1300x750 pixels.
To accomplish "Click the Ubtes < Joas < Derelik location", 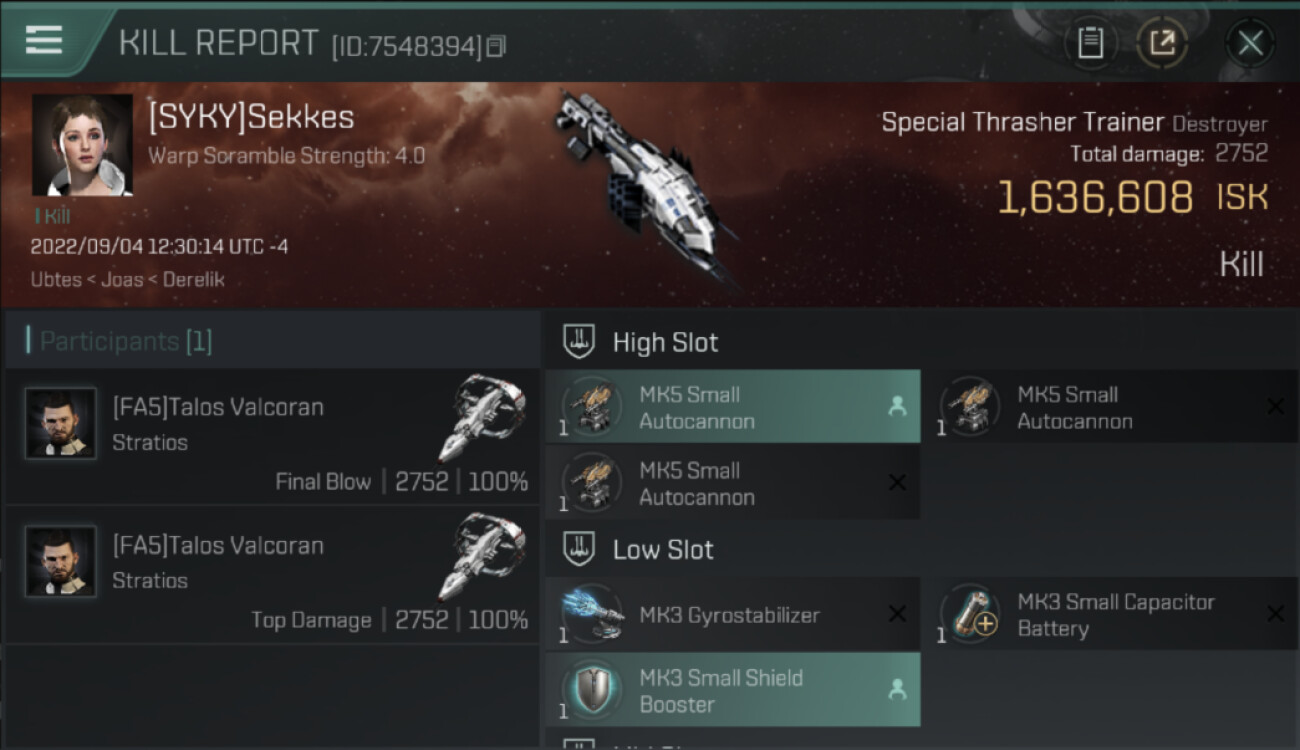I will (127, 279).
